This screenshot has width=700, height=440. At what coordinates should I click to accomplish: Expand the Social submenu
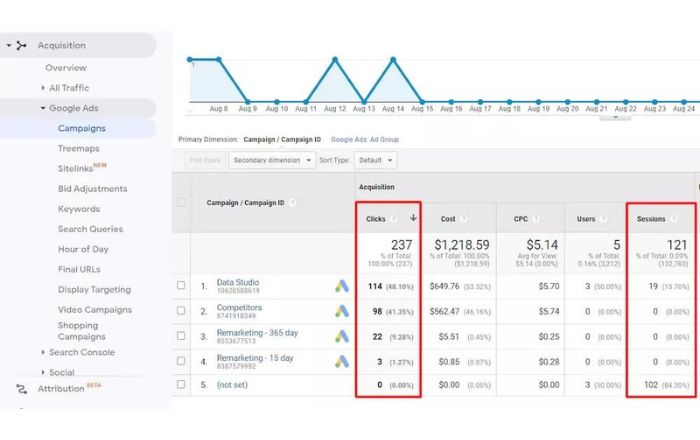click(43, 372)
